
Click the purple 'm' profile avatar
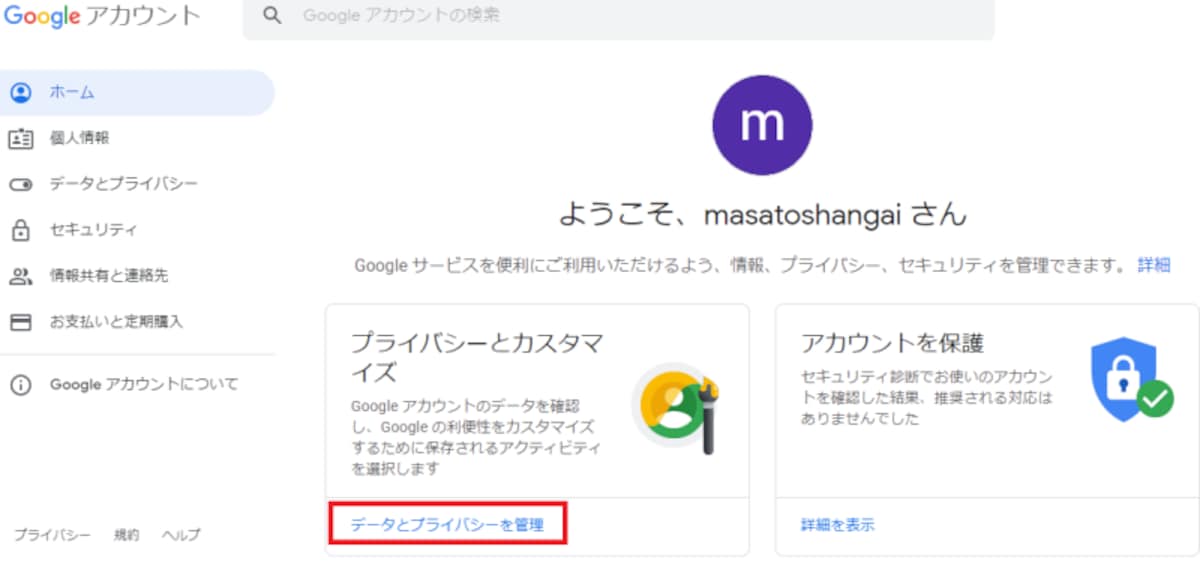click(762, 125)
